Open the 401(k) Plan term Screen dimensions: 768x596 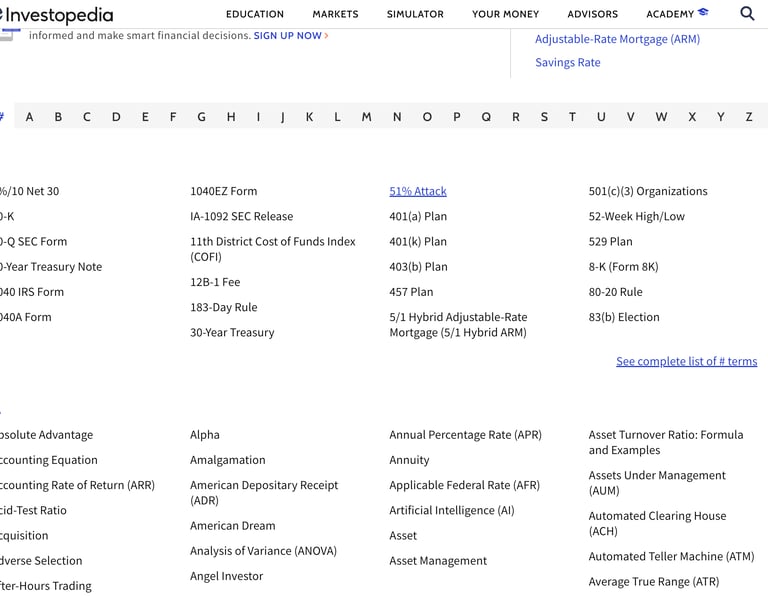coord(418,242)
